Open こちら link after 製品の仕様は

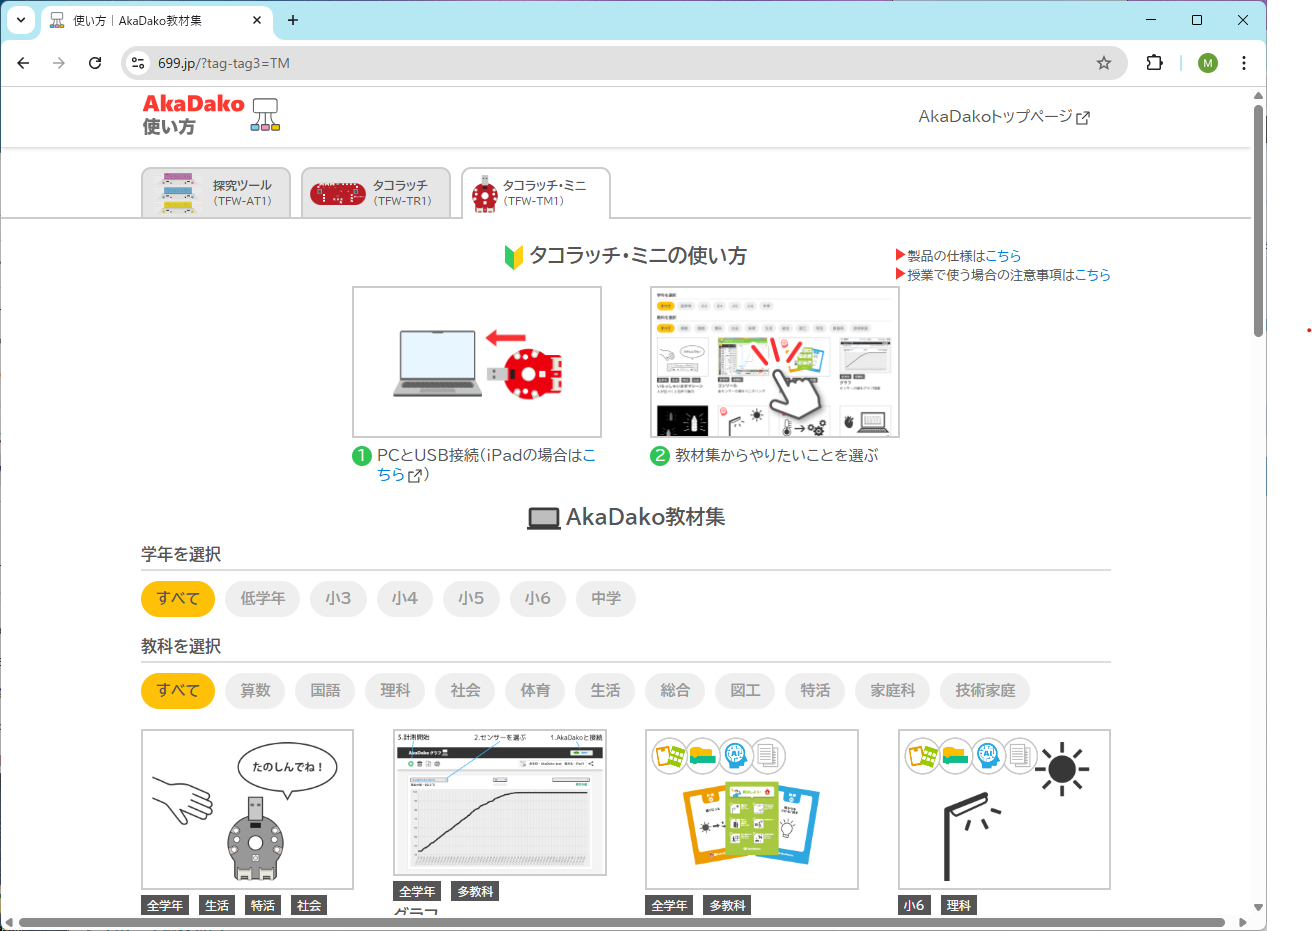coord(1003,256)
